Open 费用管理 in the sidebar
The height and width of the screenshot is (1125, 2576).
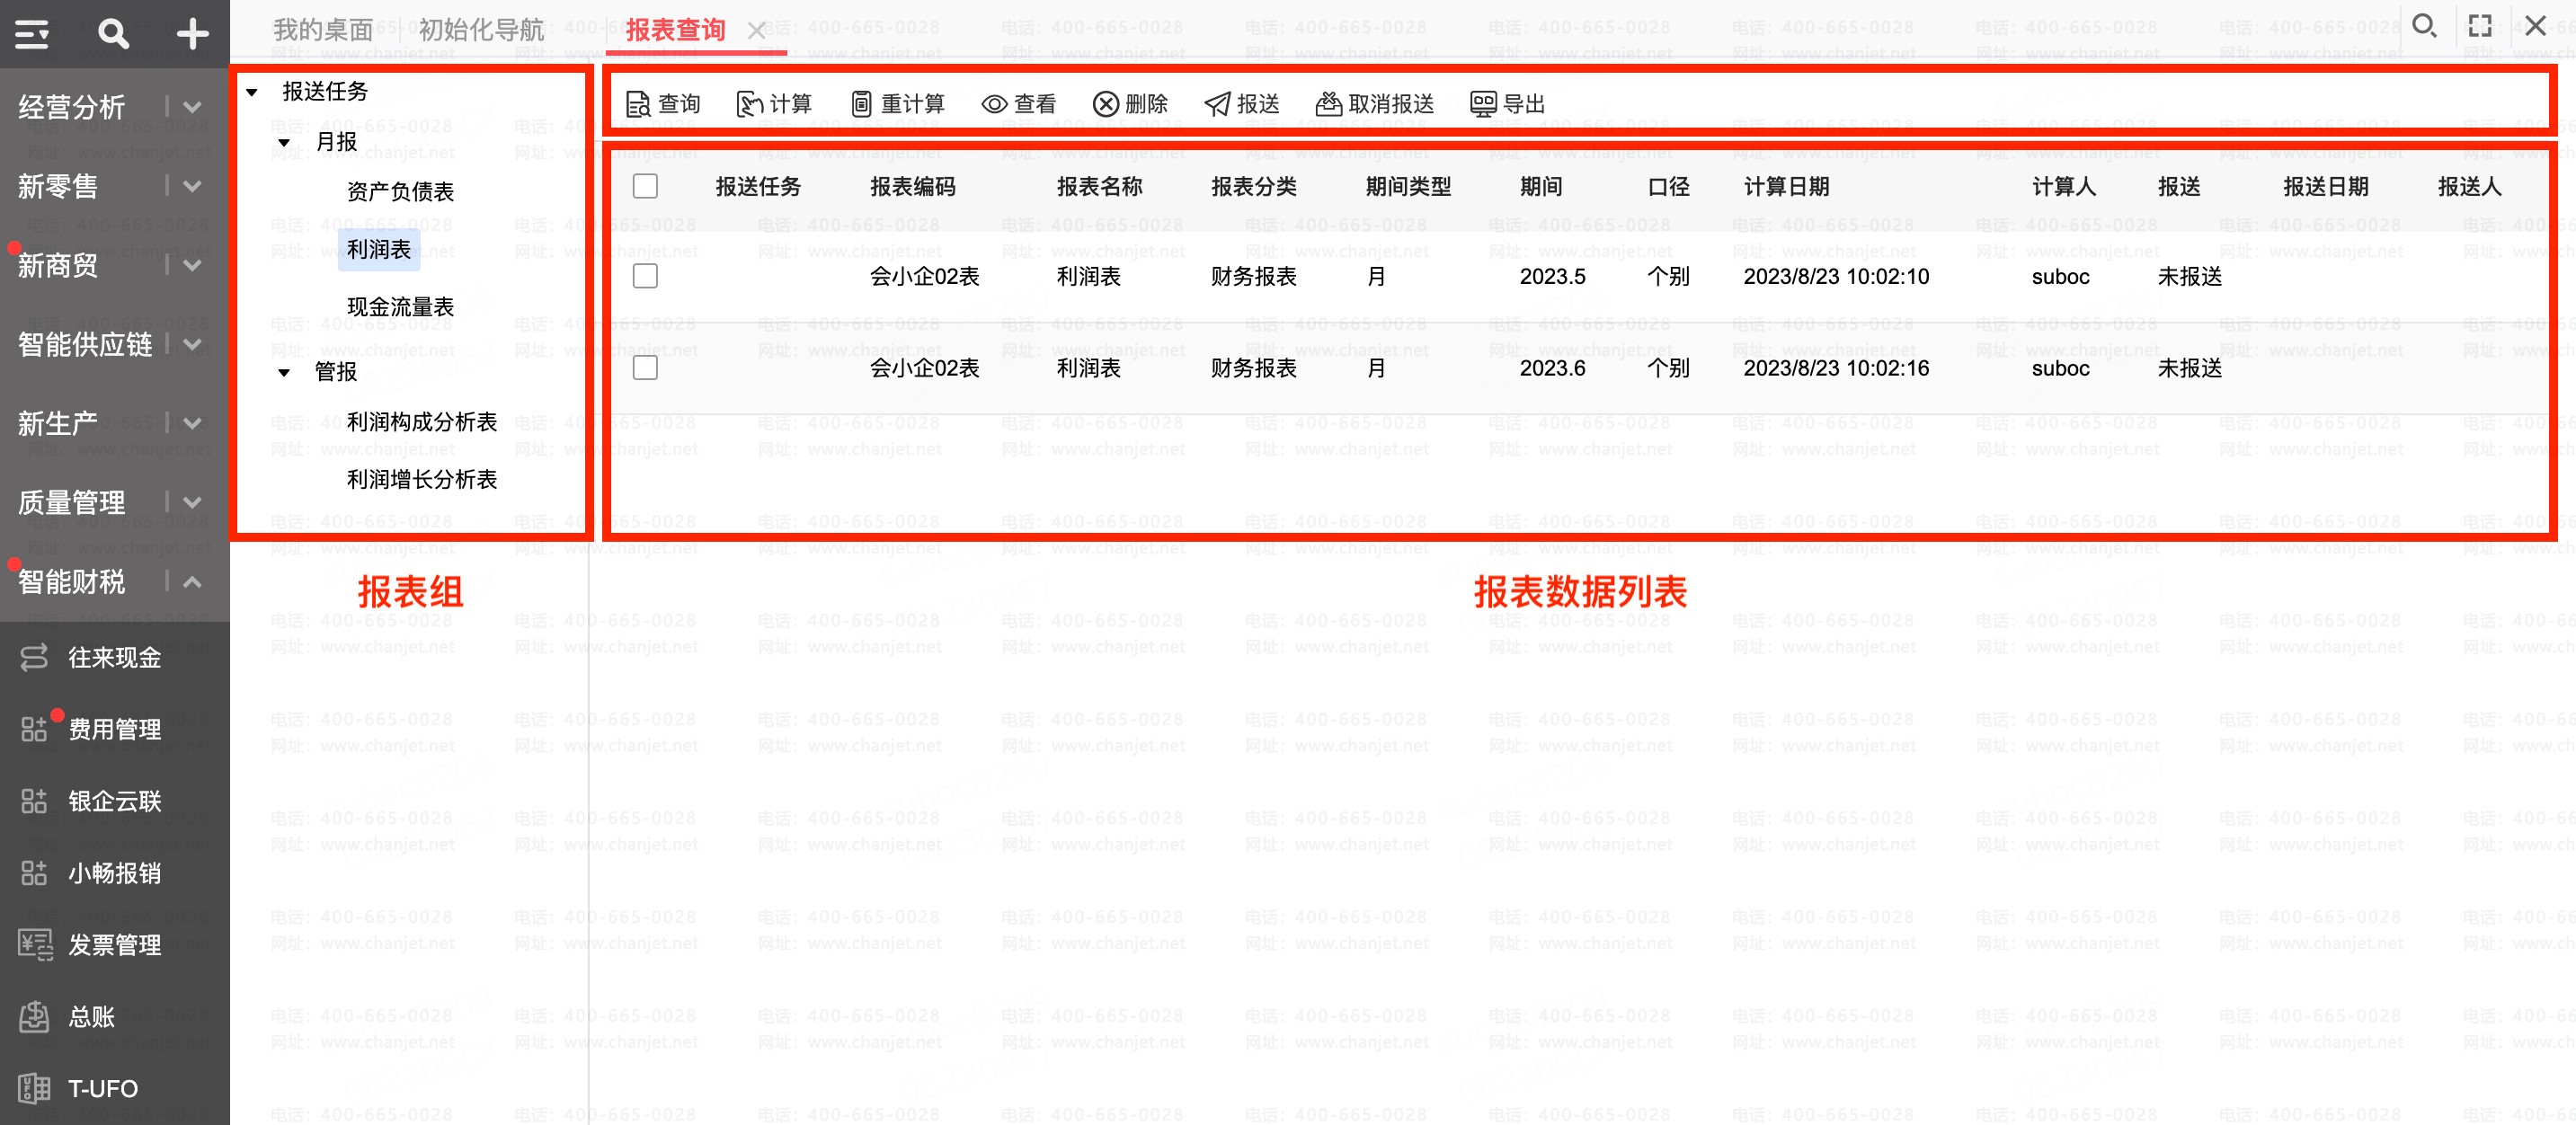point(114,729)
